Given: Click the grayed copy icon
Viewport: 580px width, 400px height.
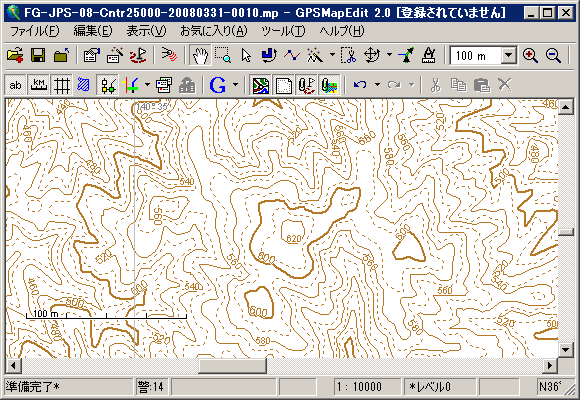Looking at the screenshot, I should pyautogui.click(x=459, y=85).
